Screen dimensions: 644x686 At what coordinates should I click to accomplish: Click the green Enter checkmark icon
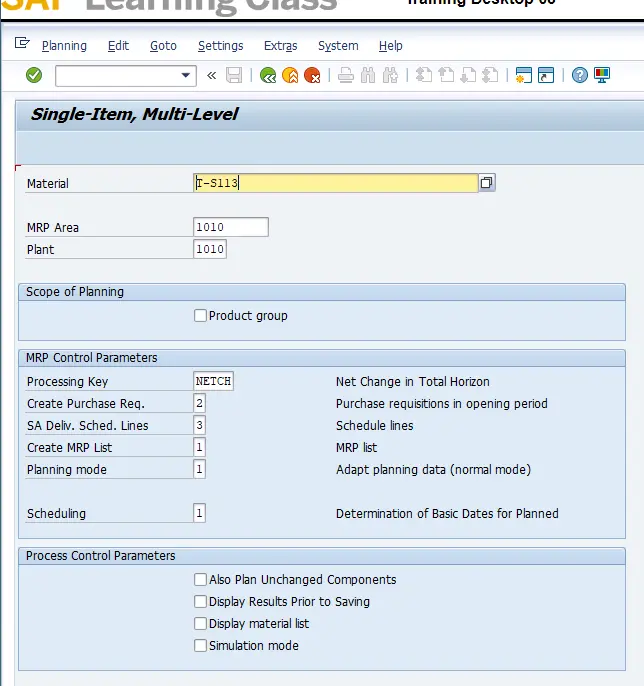[x=34, y=75]
